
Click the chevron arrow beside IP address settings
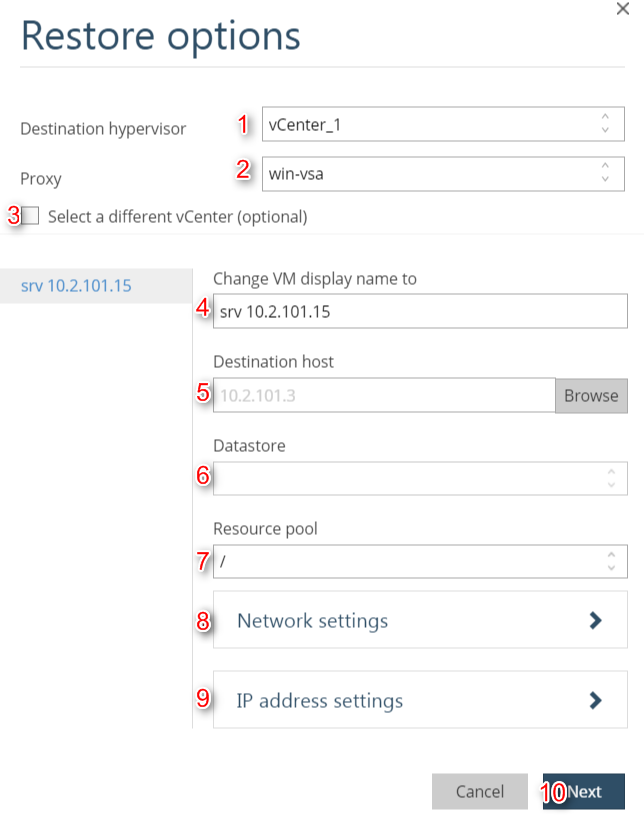(x=596, y=700)
